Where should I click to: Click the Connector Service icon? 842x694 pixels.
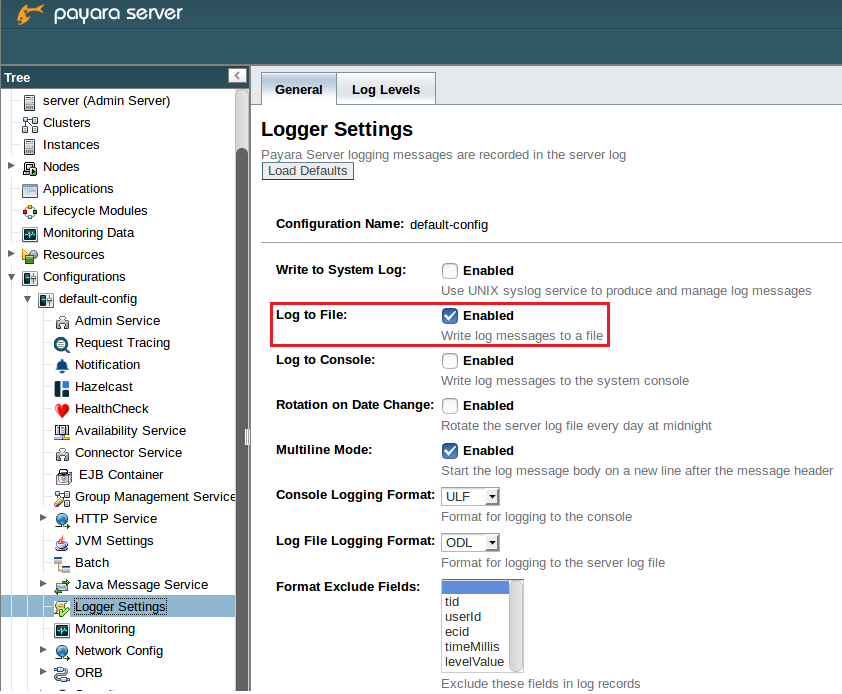[x=62, y=454]
